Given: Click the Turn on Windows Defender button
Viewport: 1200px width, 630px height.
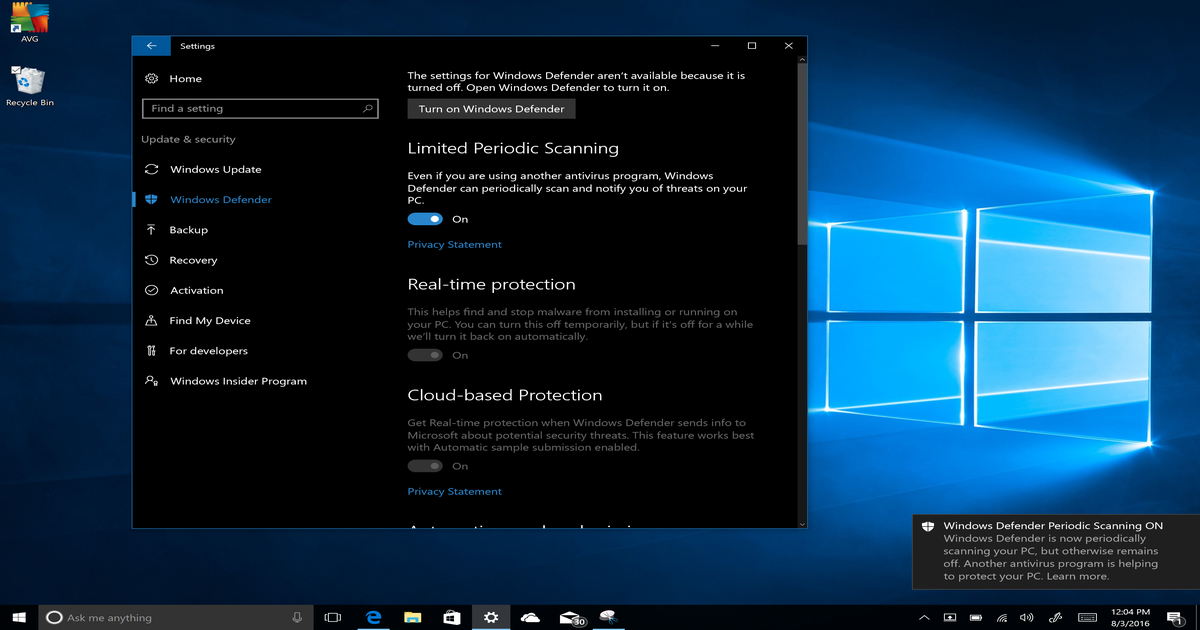Looking at the screenshot, I should click(491, 108).
